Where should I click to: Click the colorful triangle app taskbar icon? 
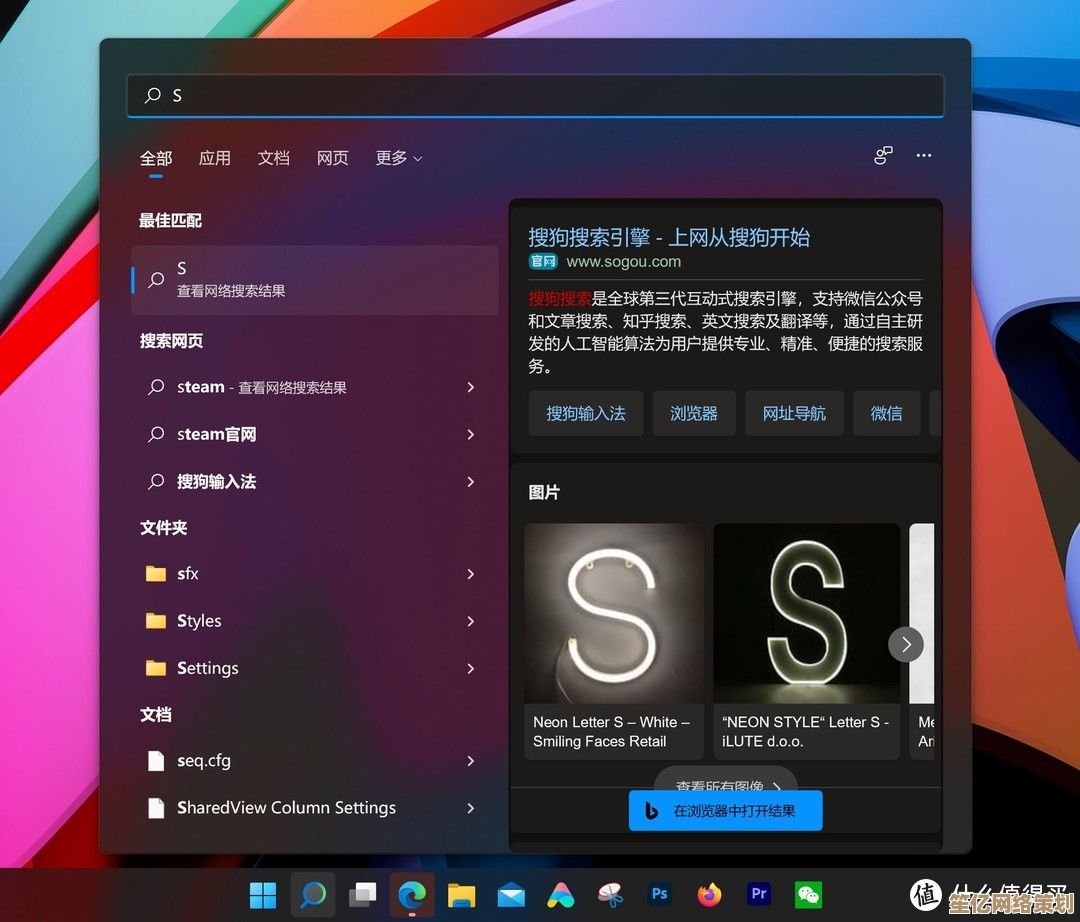[561, 894]
